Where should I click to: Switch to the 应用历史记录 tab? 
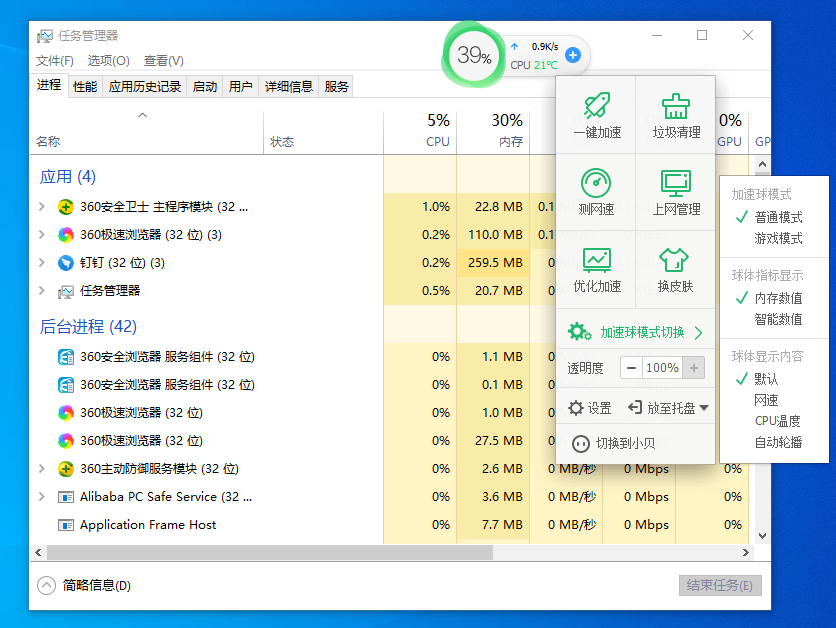pos(144,86)
